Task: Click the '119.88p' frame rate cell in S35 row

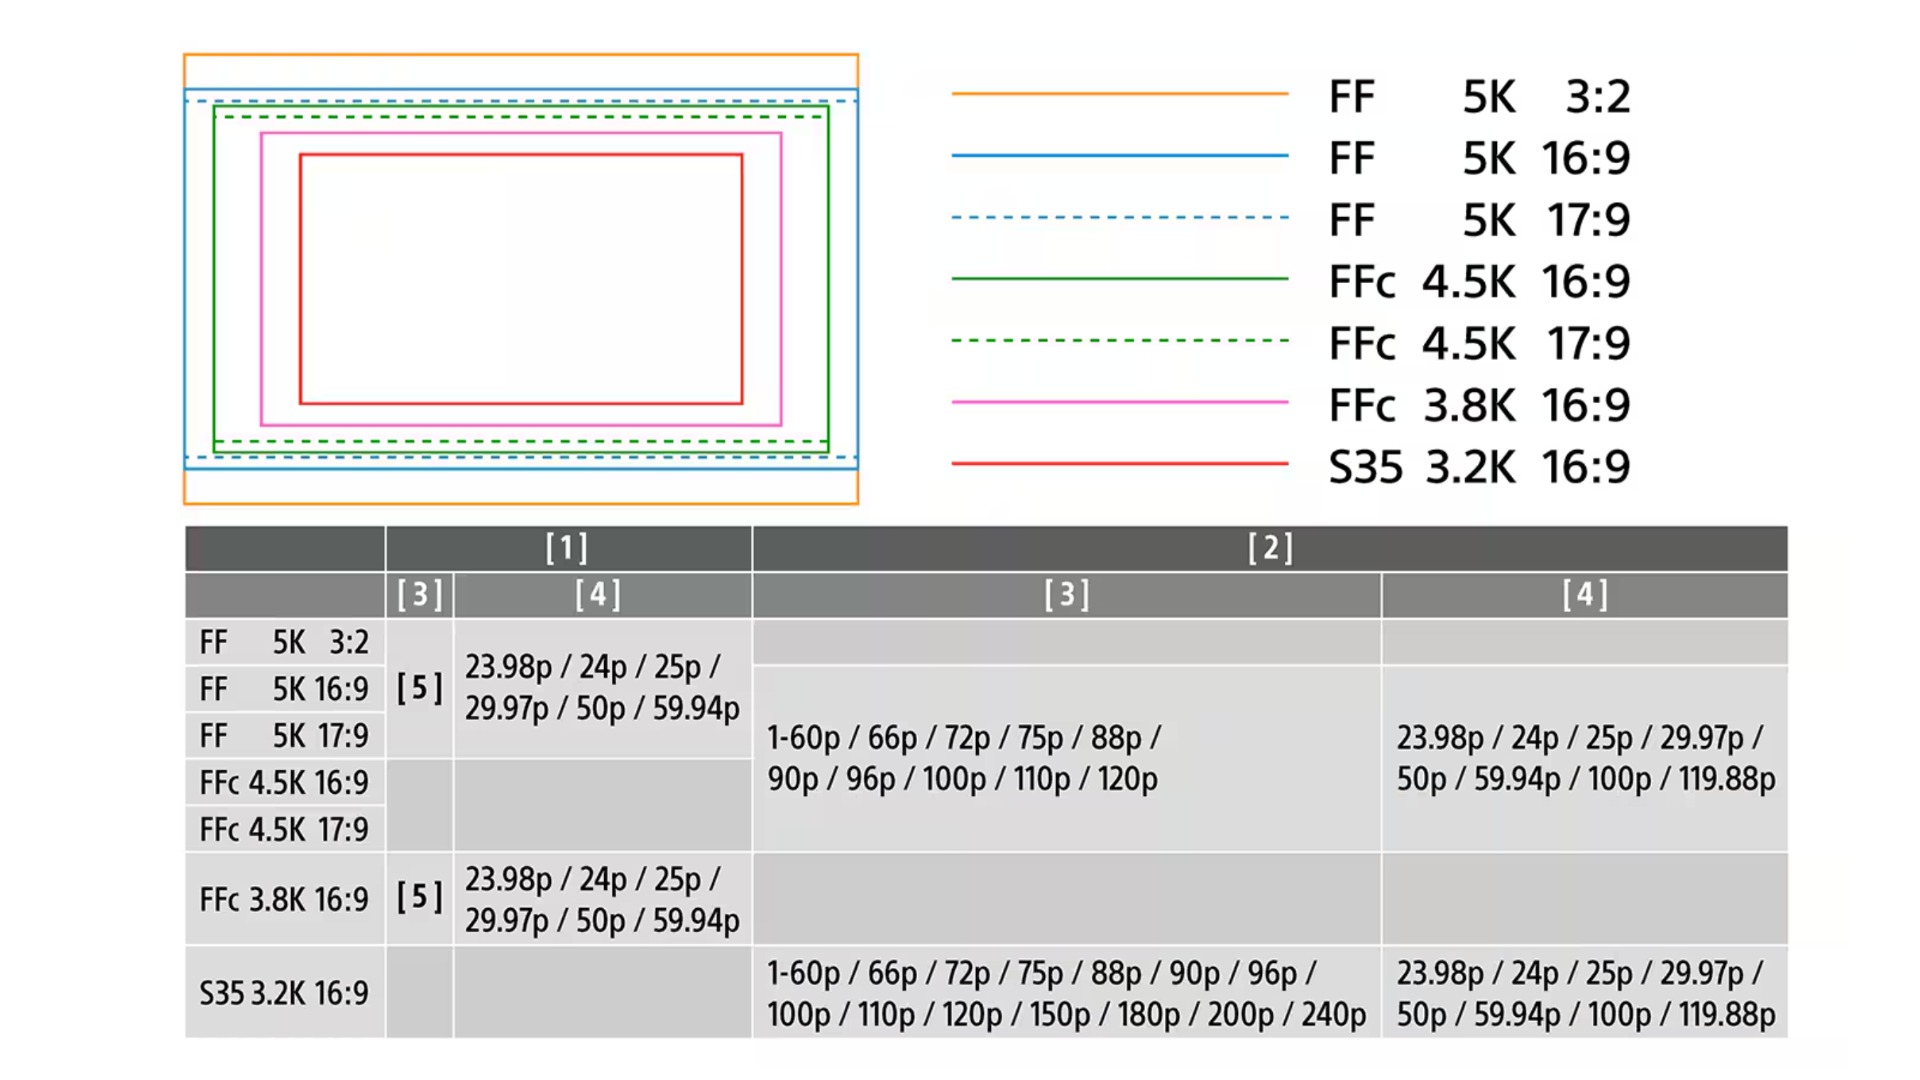Action: pos(1585,993)
